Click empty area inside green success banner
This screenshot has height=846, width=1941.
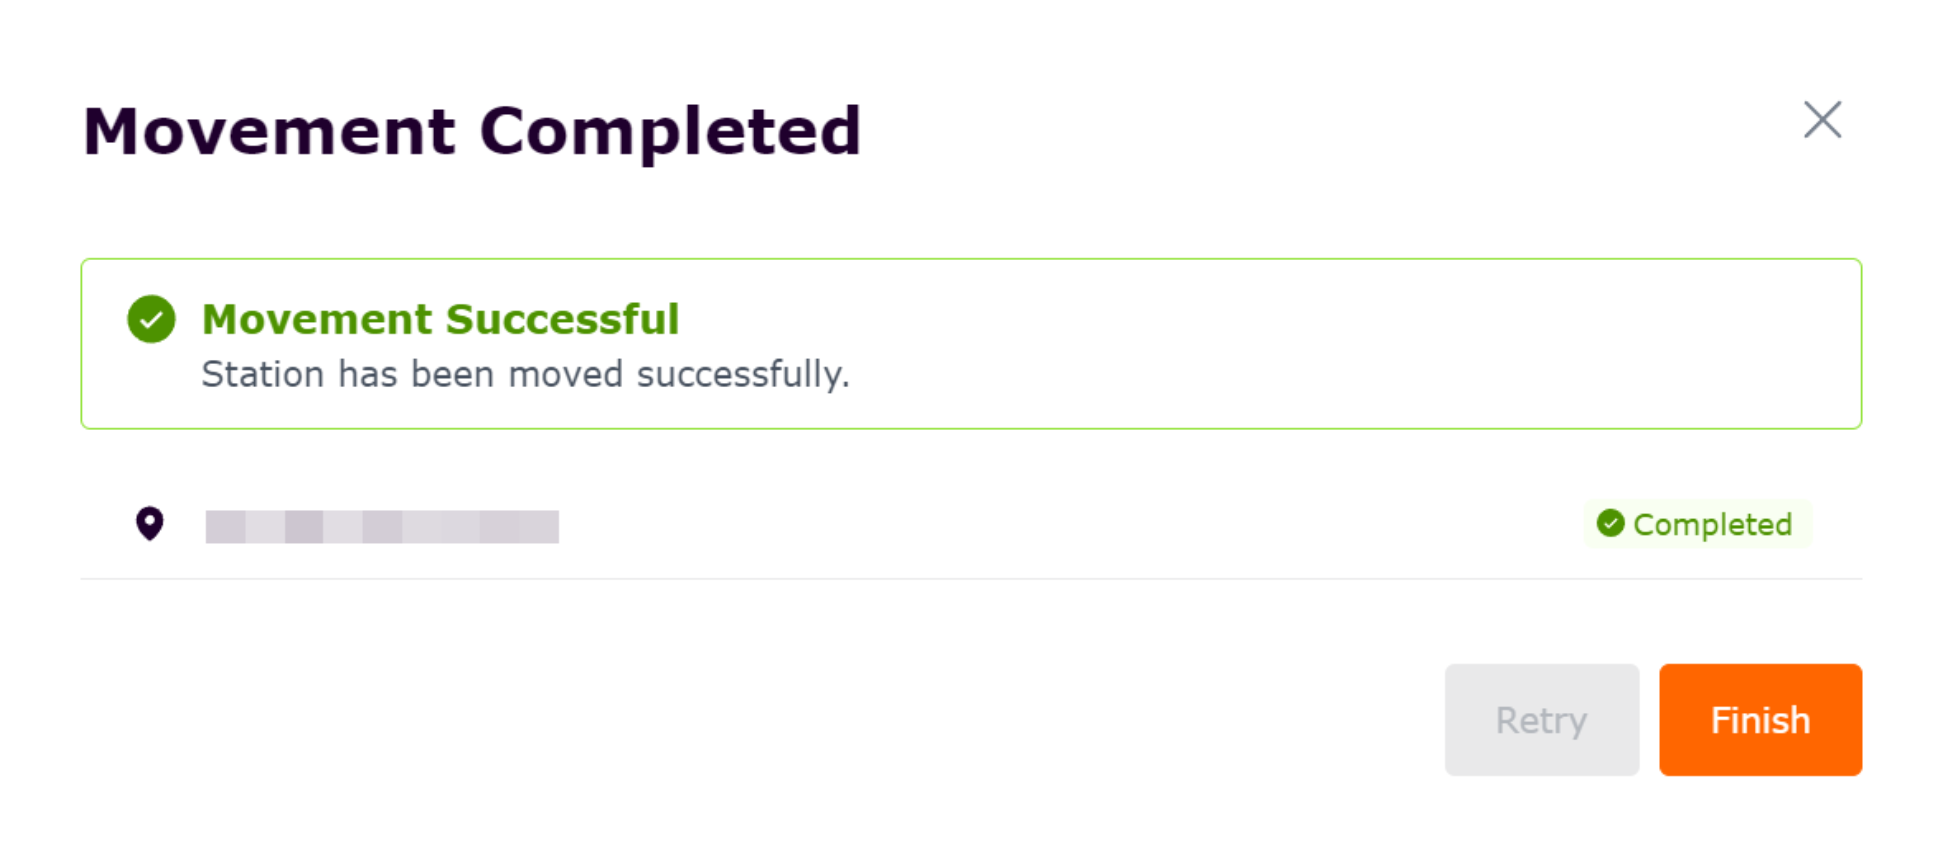pyautogui.click(x=1300, y=345)
